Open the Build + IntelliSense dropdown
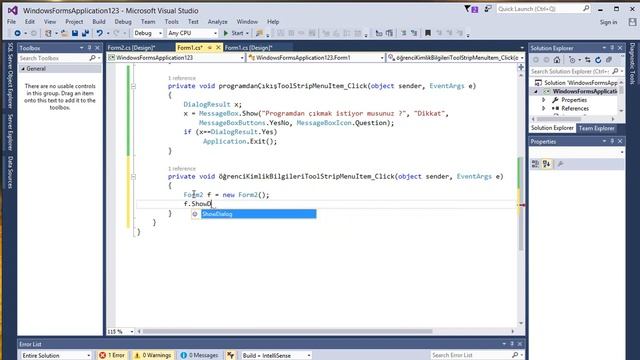This screenshot has height=360, width=640. tap(276, 356)
